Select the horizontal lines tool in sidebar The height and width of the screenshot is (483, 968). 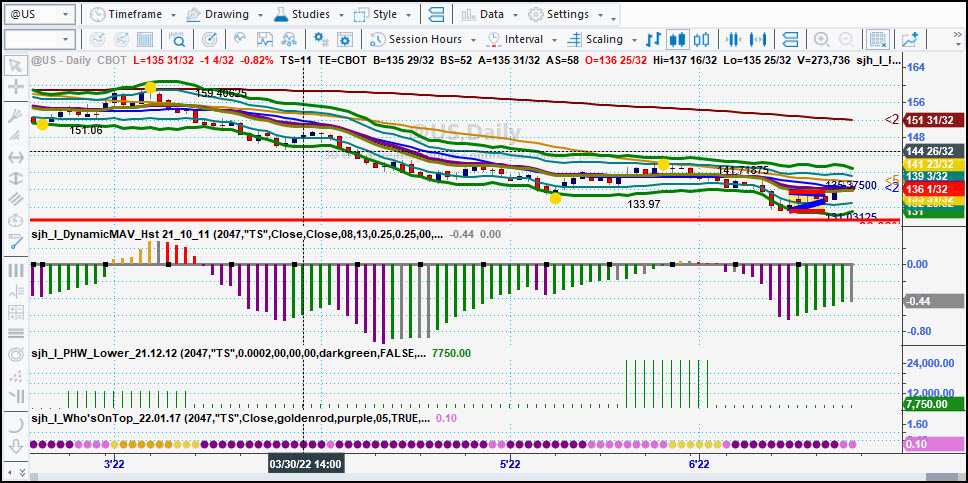click(x=16, y=334)
